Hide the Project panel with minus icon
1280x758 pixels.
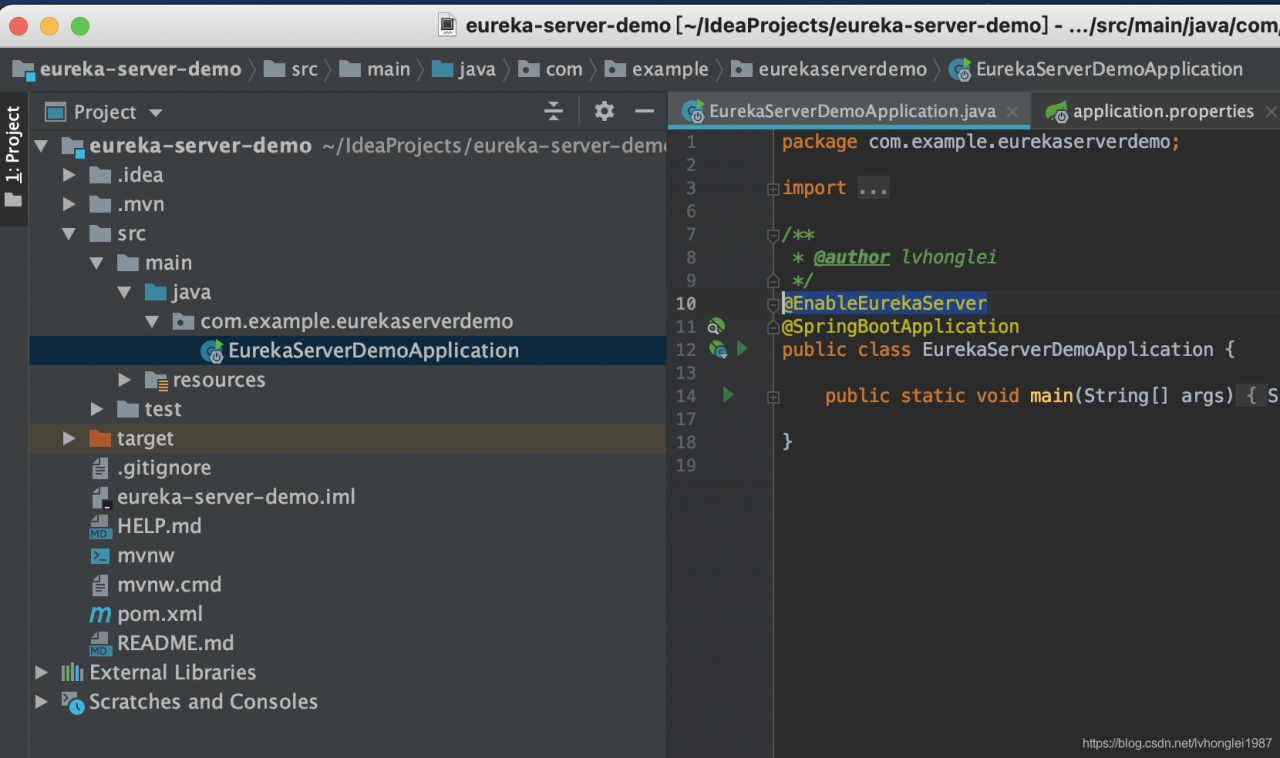[645, 111]
